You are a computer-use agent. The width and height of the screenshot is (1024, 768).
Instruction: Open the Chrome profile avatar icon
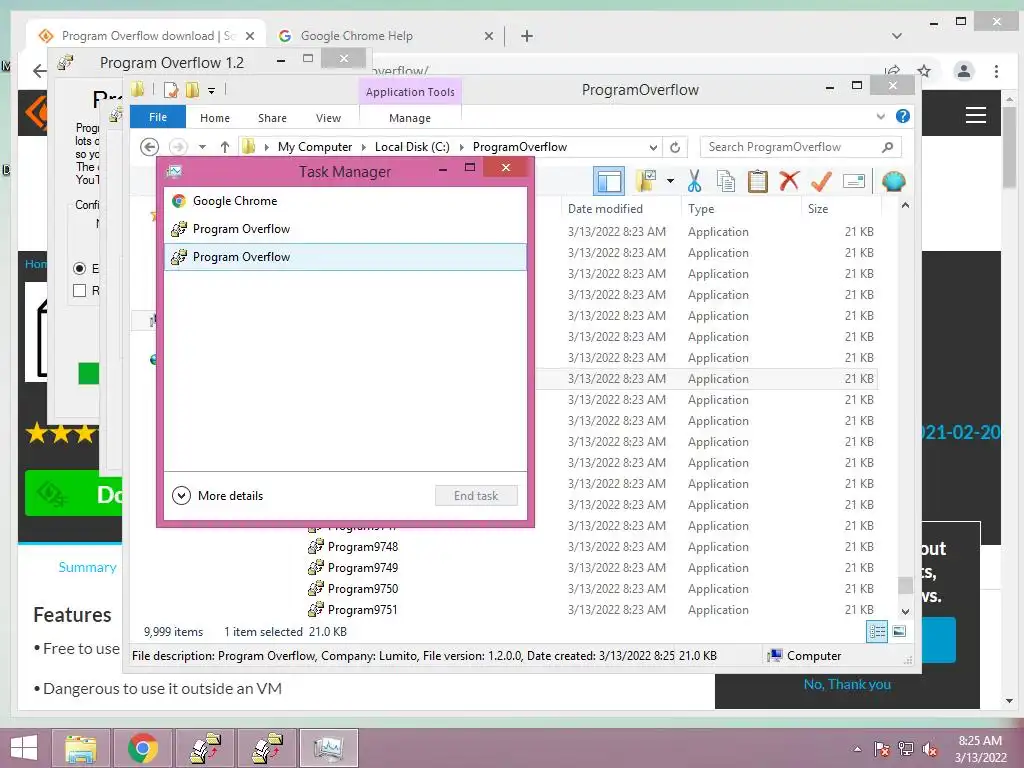point(963,71)
